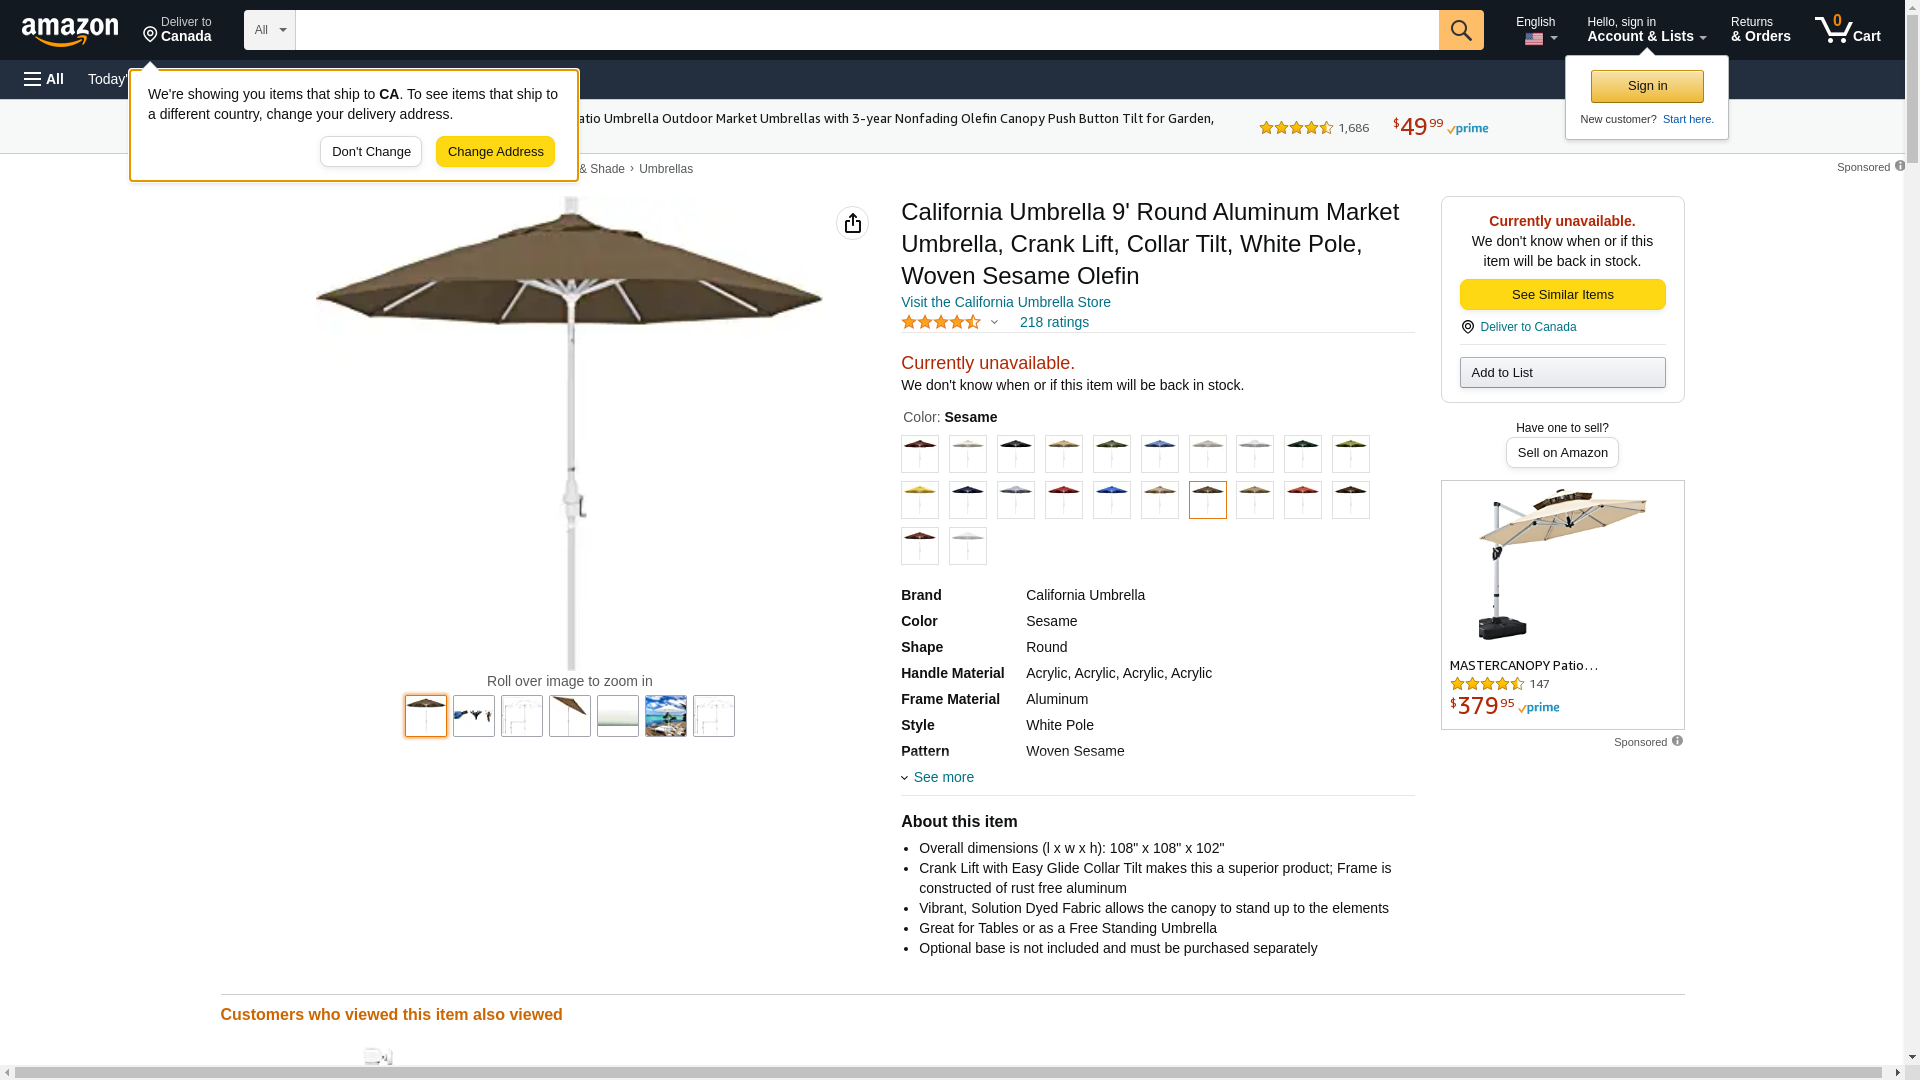Click the Amazon logo
Screen dimensions: 1920x1080
[70, 31]
